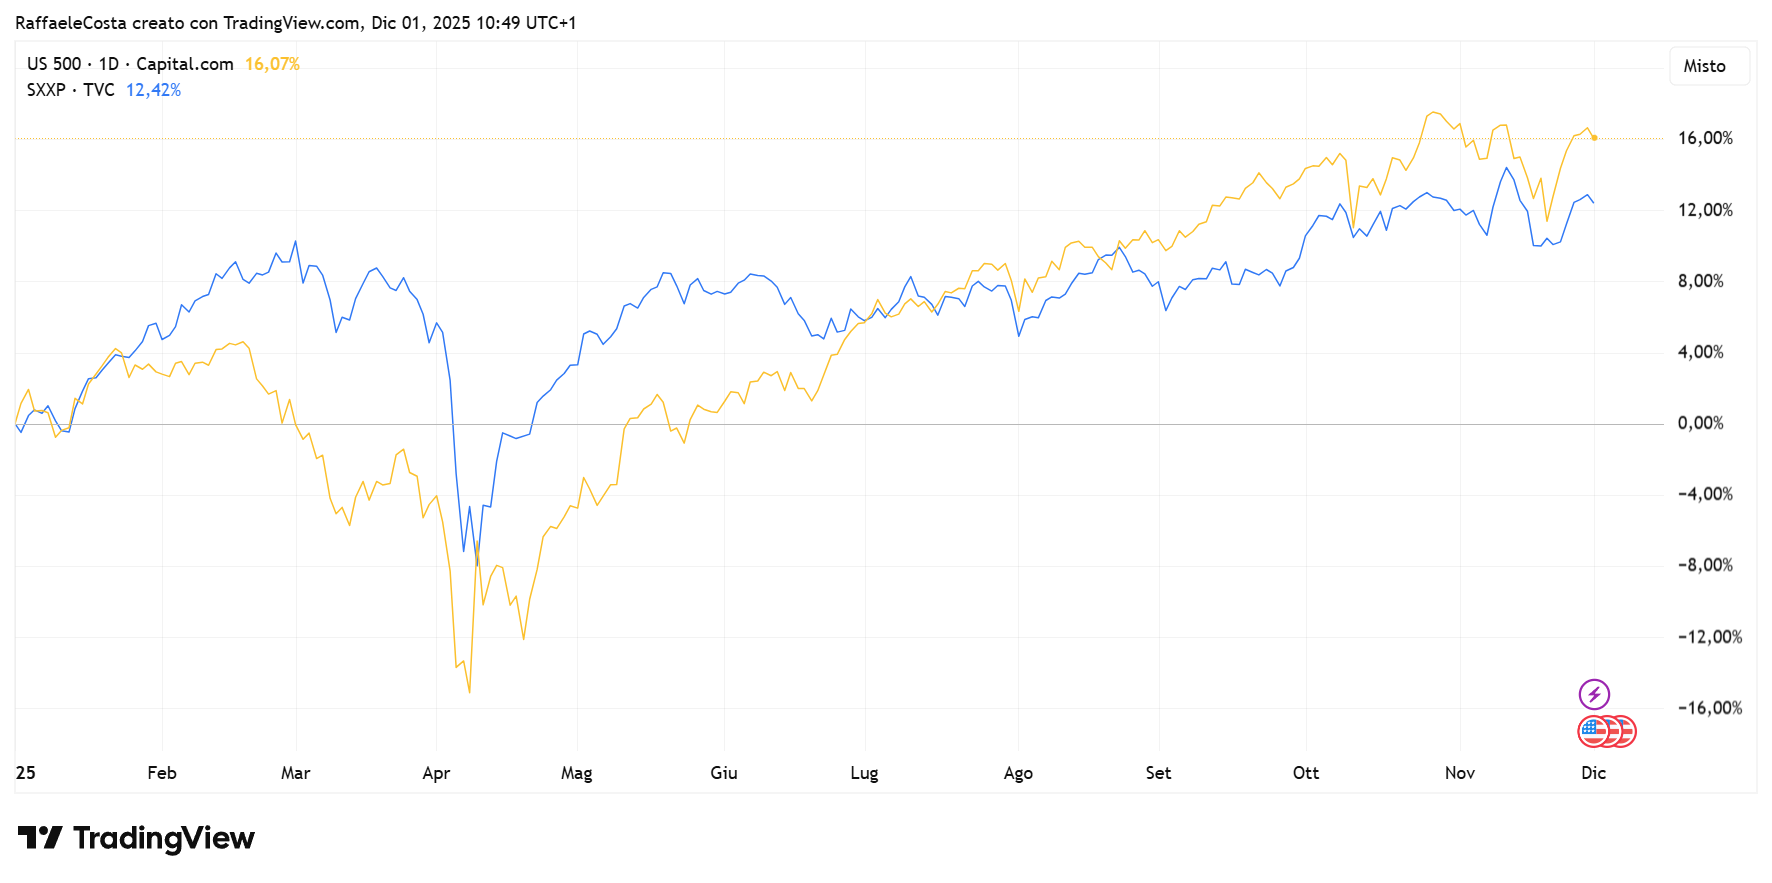Click the blue 12,42% legend value
Image resolution: width=1772 pixels, height=883 pixels.
pos(153,90)
